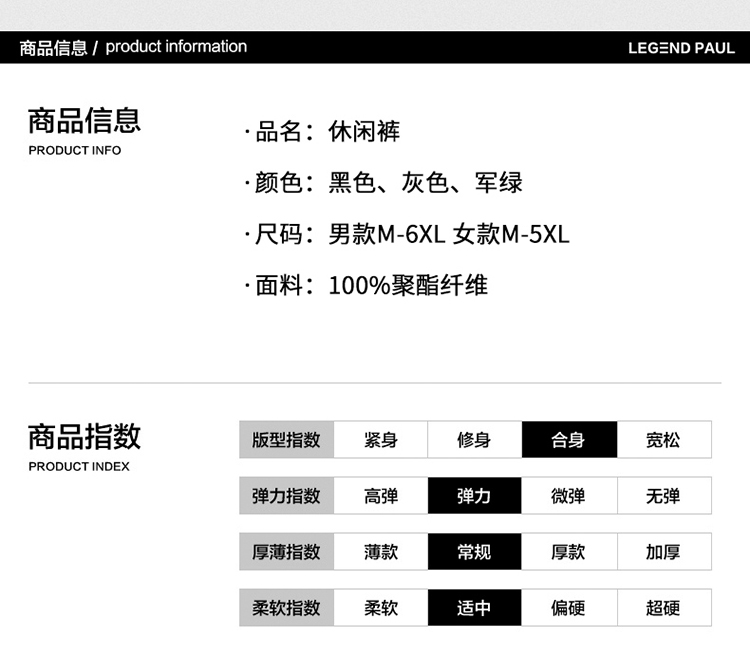Click the product information header title
This screenshot has height=658, width=750.
tap(133, 47)
